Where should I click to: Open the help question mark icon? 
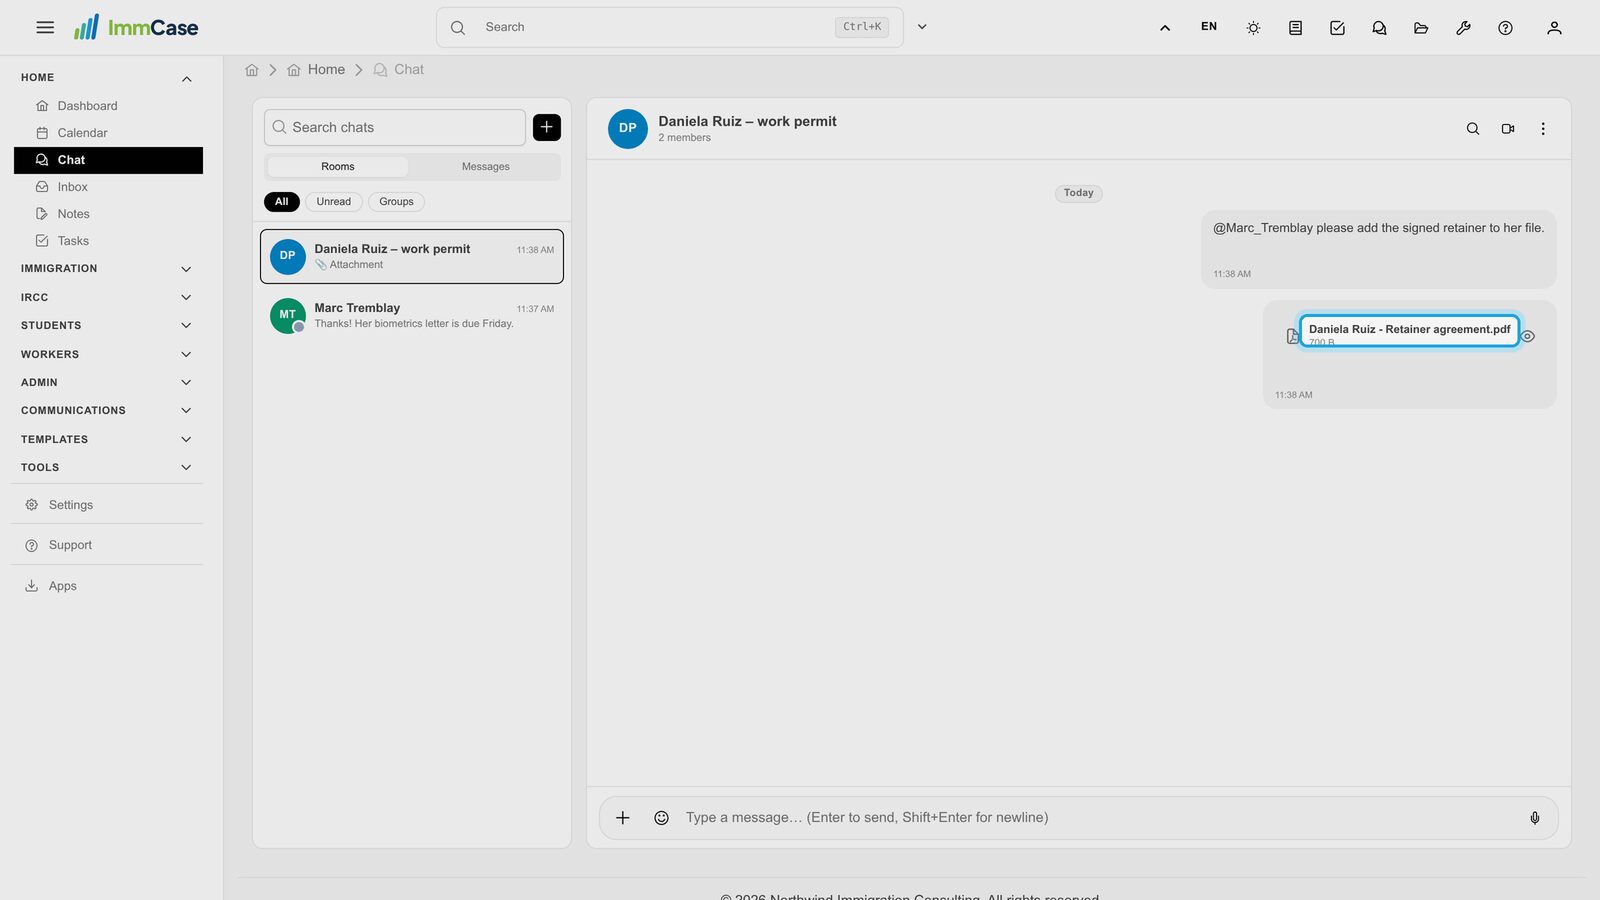(1505, 28)
